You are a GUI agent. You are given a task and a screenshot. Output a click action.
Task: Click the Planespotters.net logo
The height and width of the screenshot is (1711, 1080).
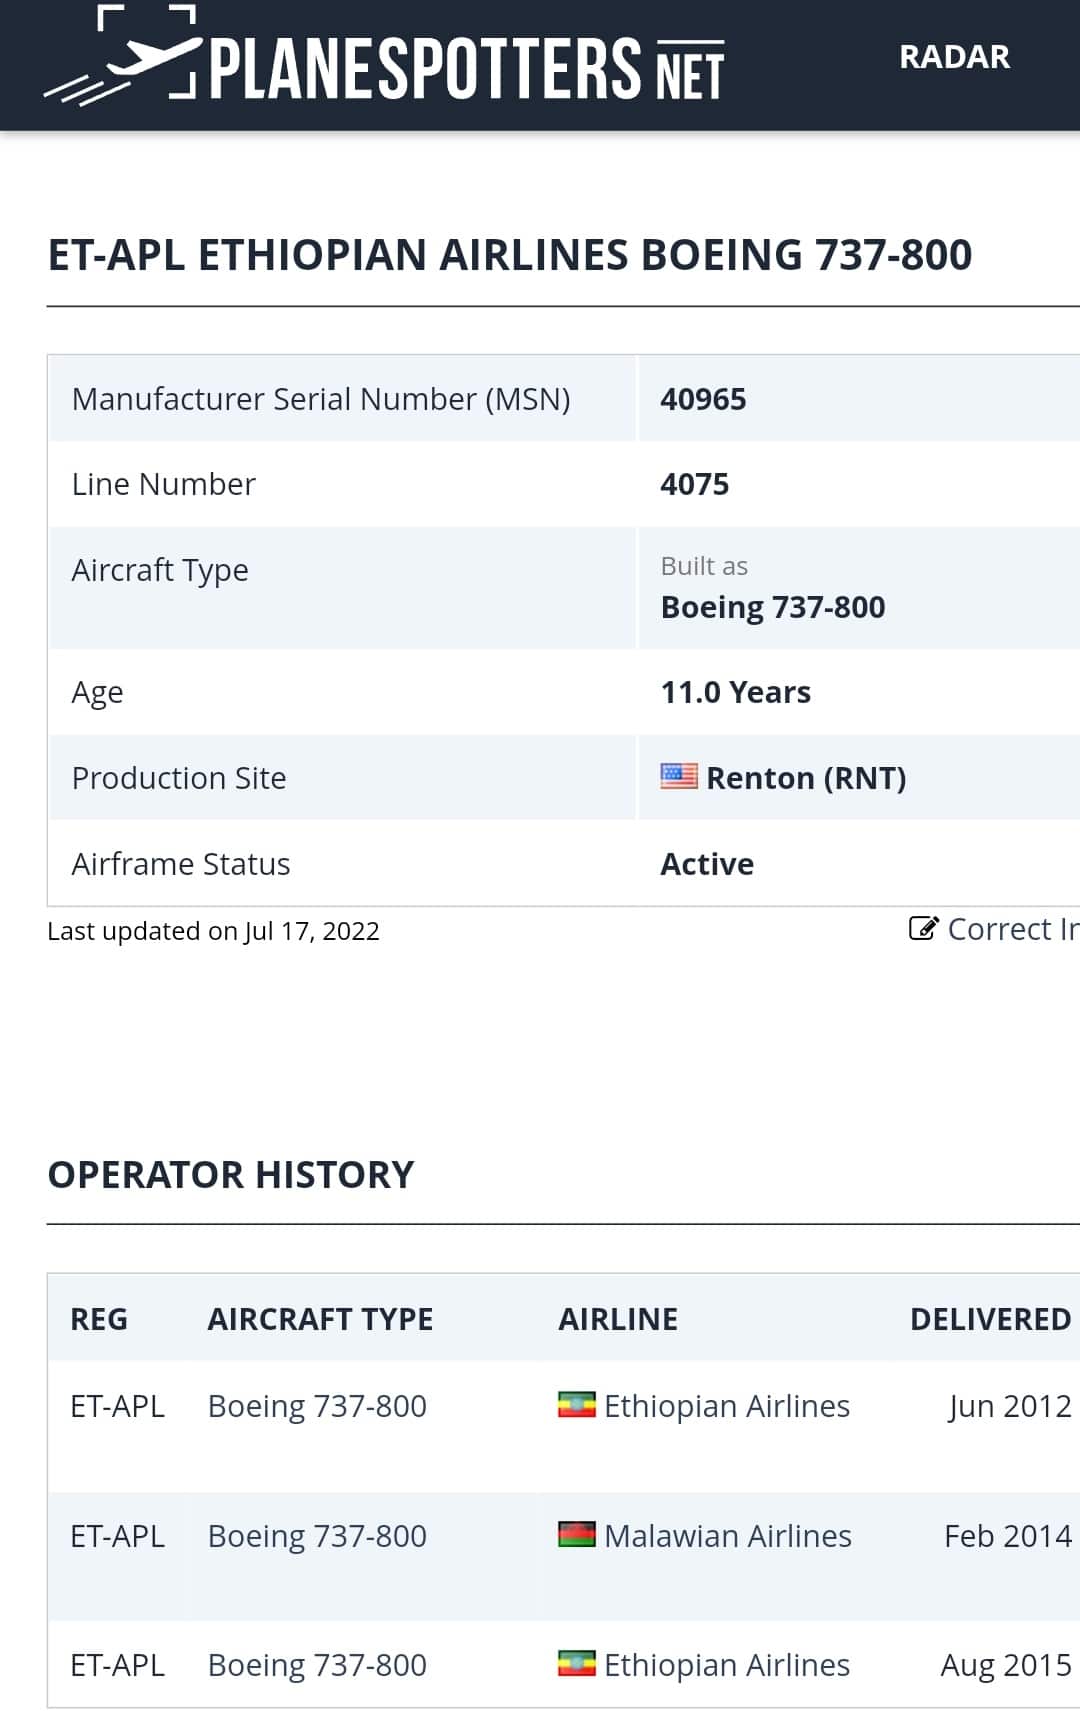(385, 56)
